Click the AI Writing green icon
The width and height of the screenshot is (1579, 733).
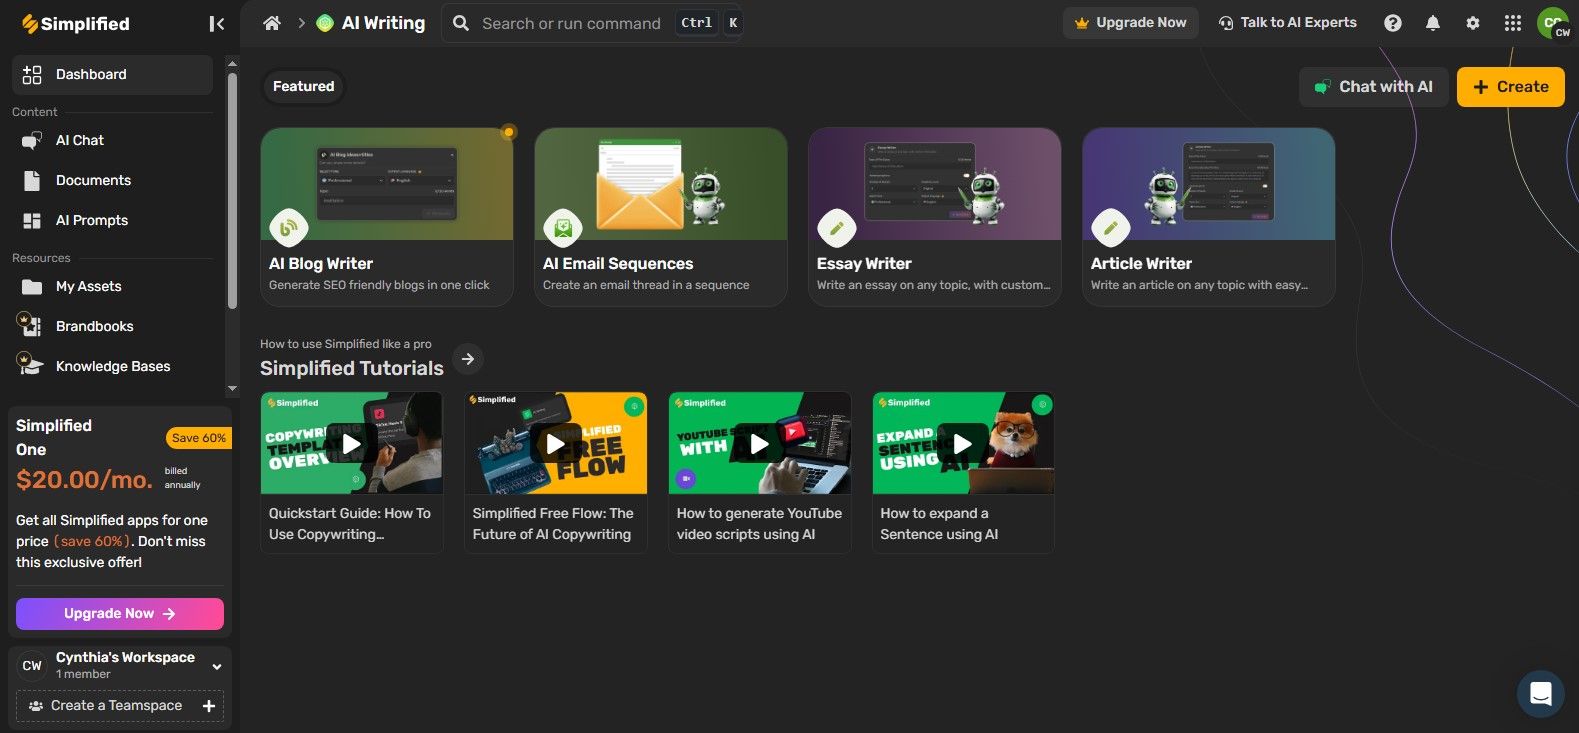(x=325, y=23)
